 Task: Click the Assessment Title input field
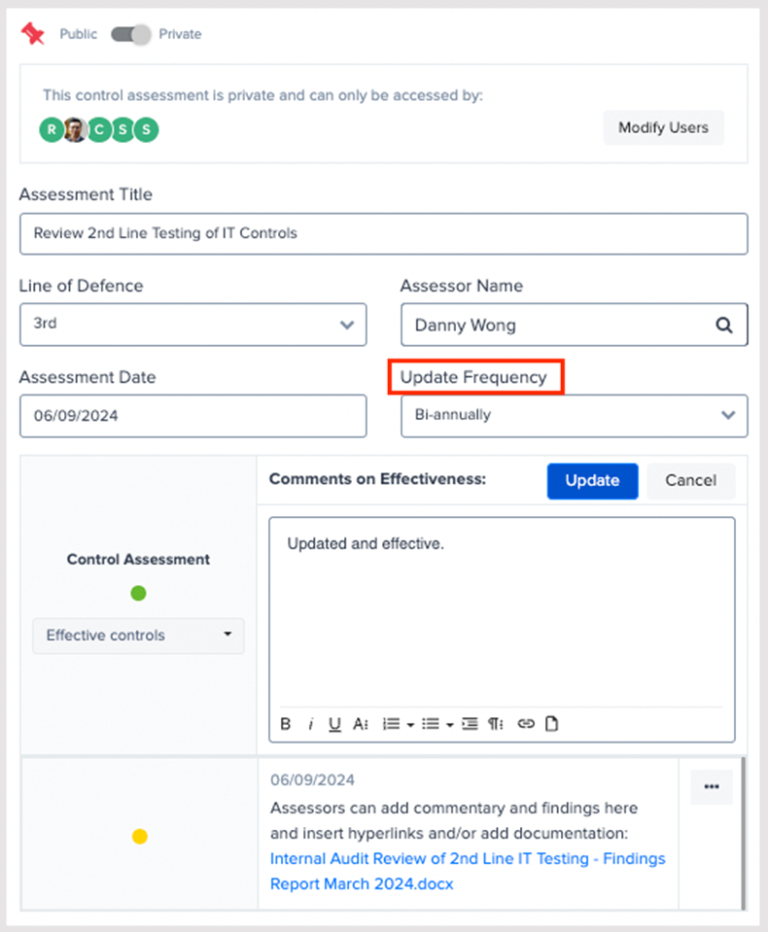click(x=383, y=233)
